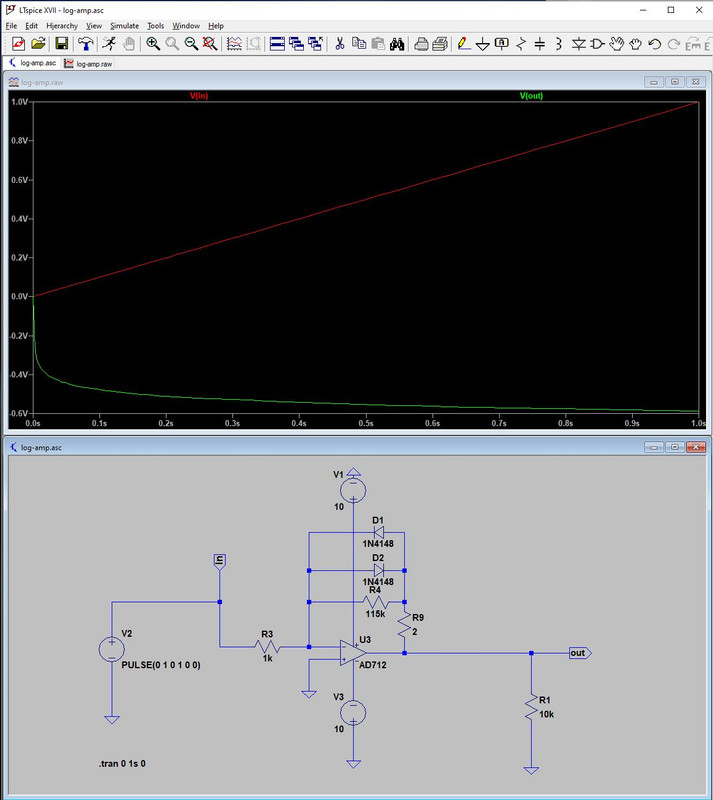Select the Place Inductor tool
713x800 pixels.
pos(559,44)
